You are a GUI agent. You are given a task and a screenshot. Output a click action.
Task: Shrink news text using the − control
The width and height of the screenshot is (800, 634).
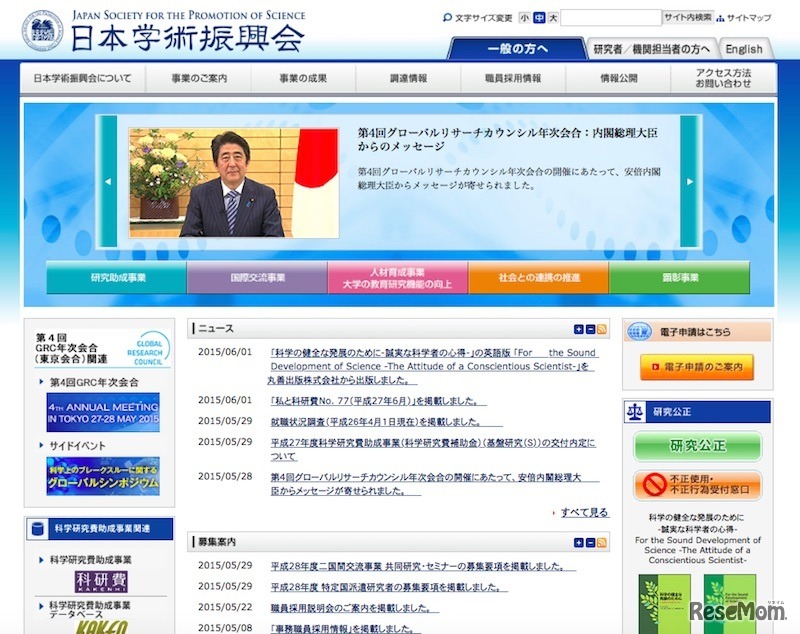tap(590, 328)
